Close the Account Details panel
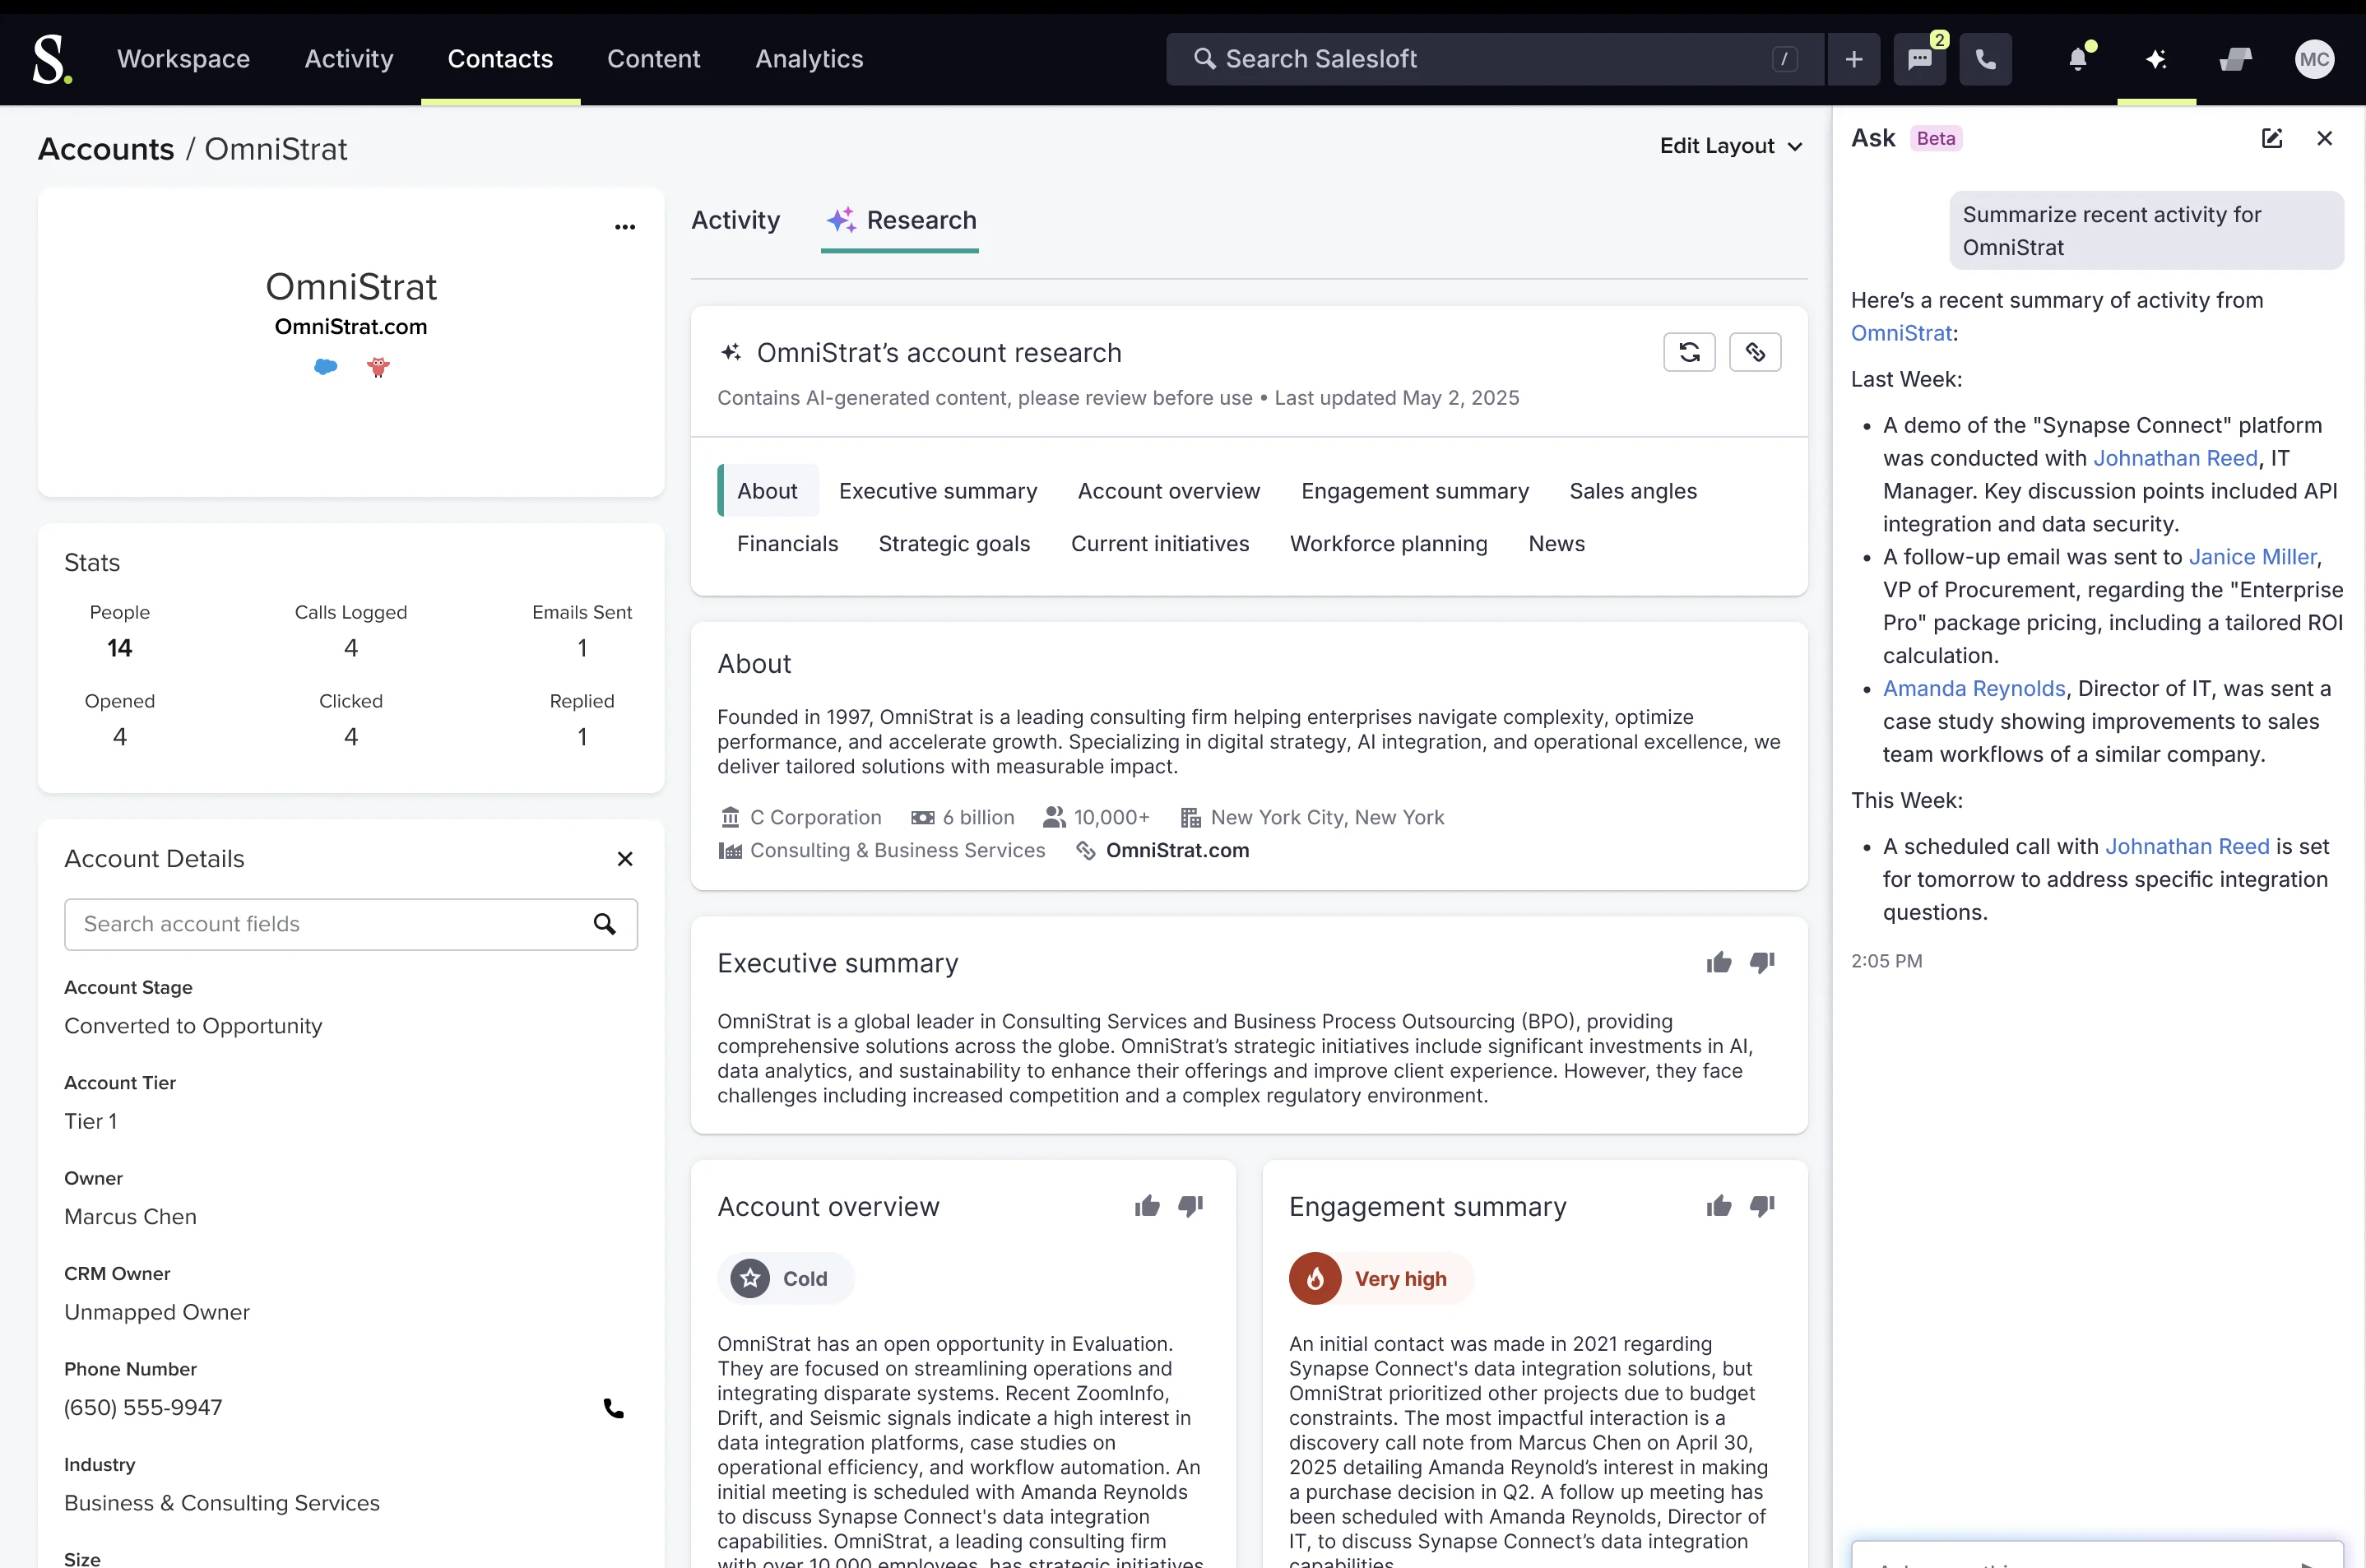 (625, 859)
